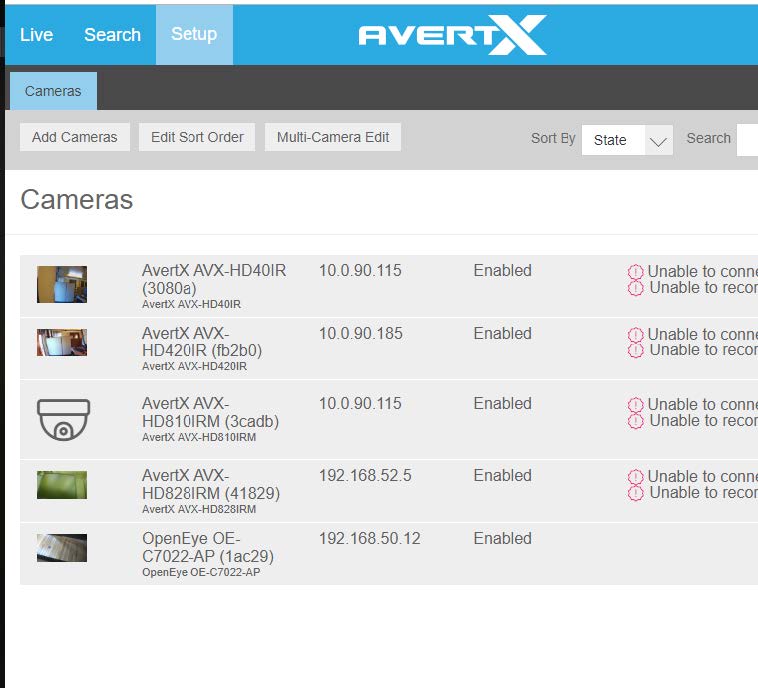Click the AvertX logo

(452, 35)
